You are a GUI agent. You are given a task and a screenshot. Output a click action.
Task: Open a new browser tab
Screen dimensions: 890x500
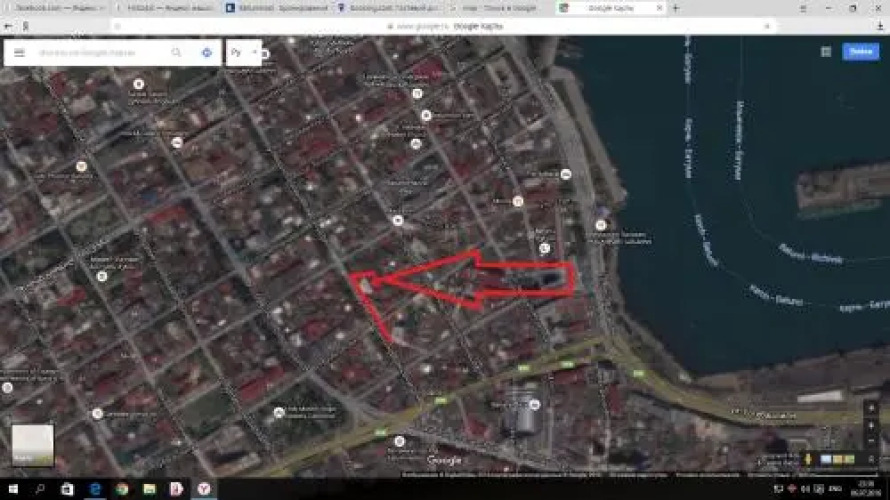[677, 8]
